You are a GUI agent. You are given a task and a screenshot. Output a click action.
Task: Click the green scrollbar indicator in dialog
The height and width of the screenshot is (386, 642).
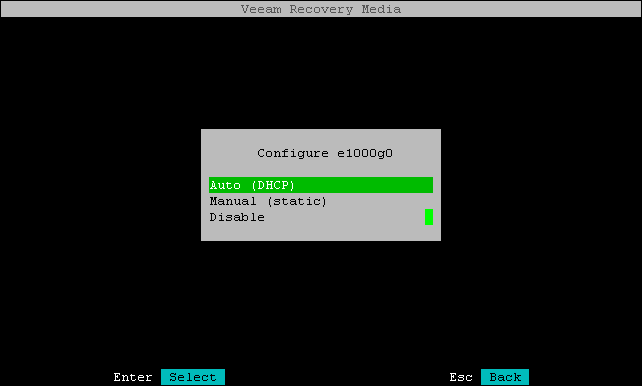pyautogui.click(x=429, y=217)
